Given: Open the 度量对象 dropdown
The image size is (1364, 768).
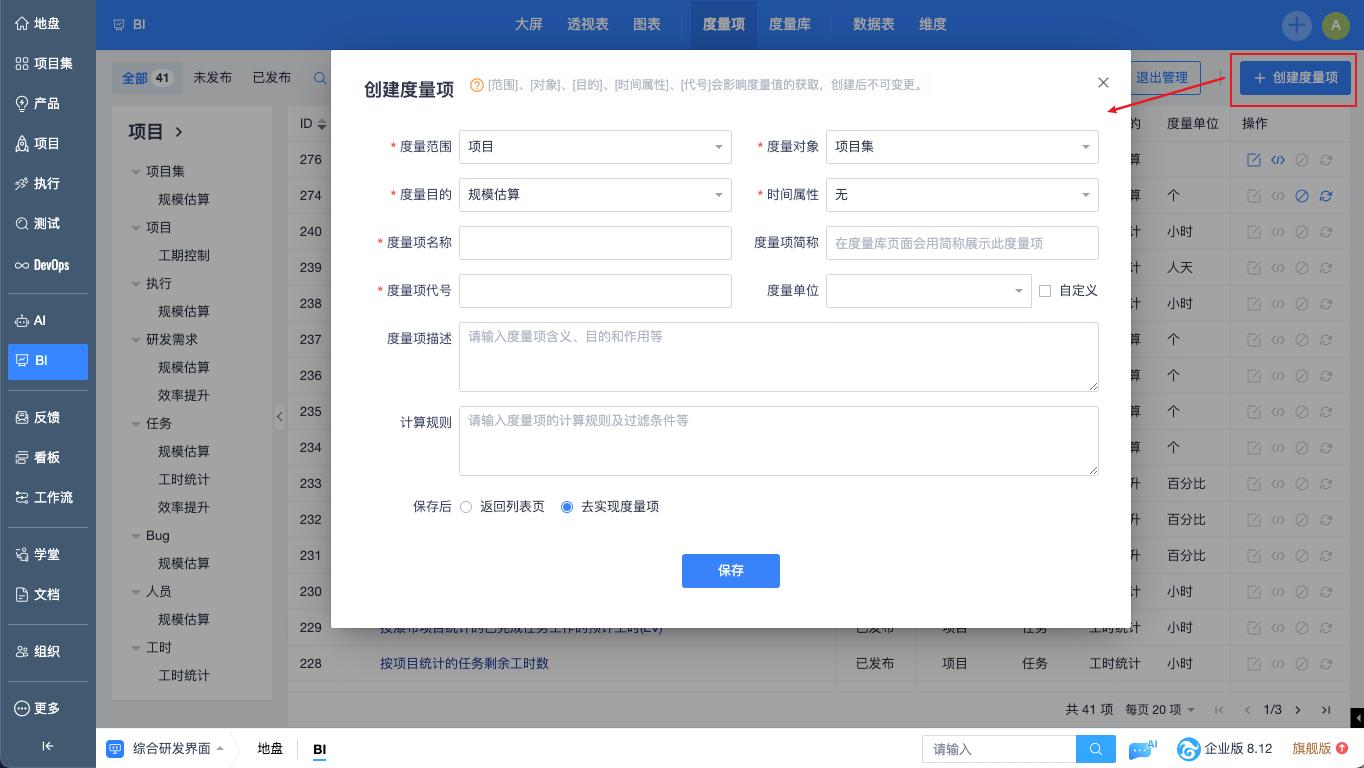Looking at the screenshot, I should coord(962,147).
